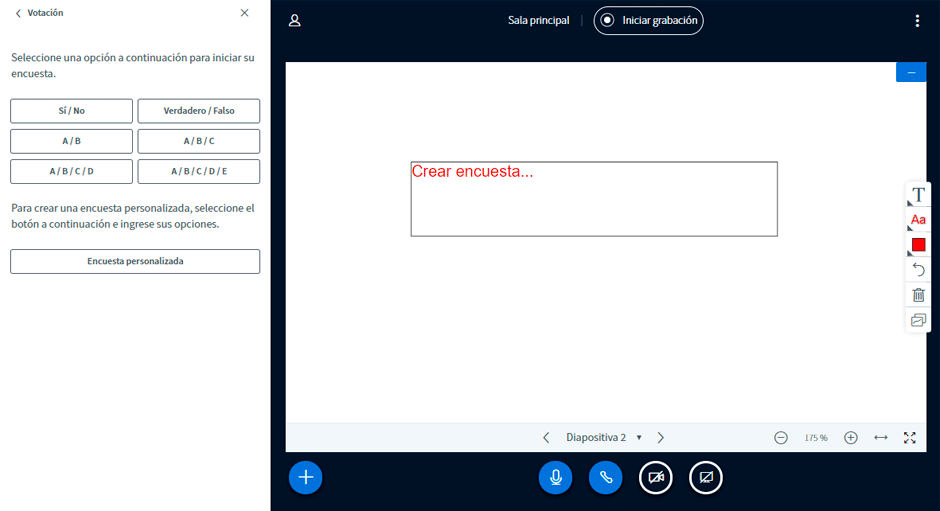Viewport: 940px width, 511px height.
Task: Go to the next slide
Action: click(661, 437)
